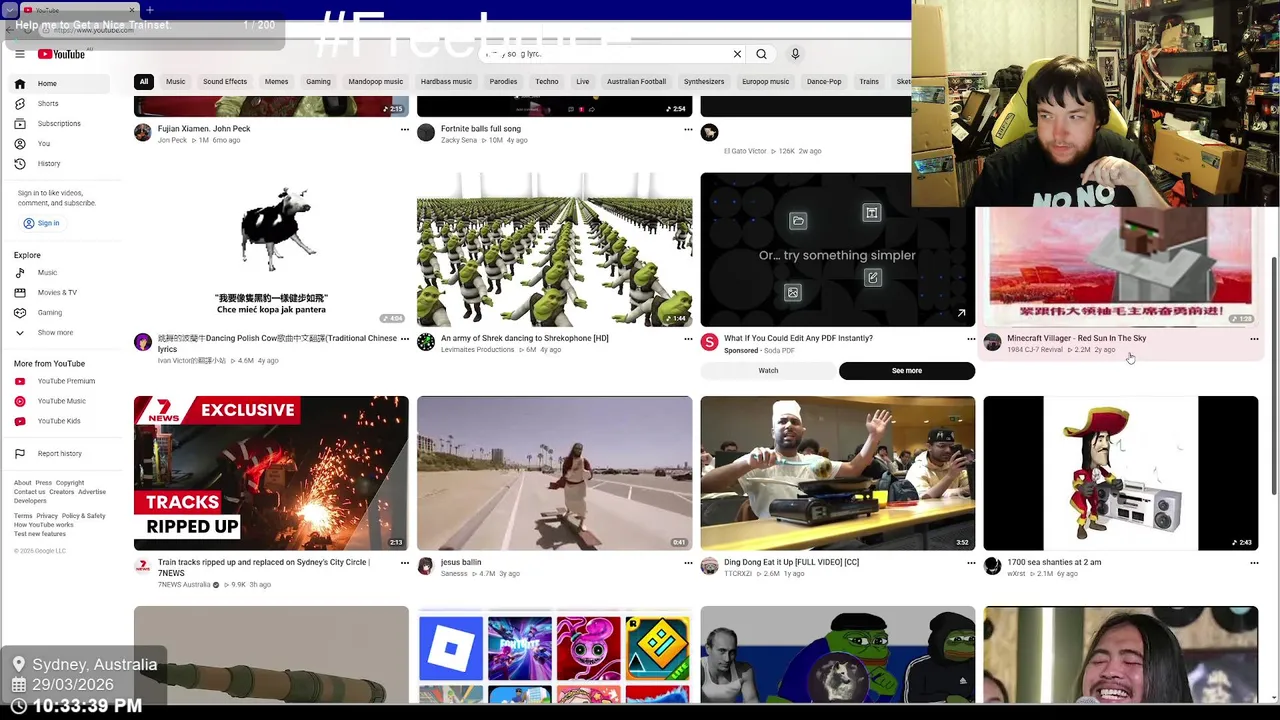Open options menu for Shrekophone video

click(x=687, y=339)
